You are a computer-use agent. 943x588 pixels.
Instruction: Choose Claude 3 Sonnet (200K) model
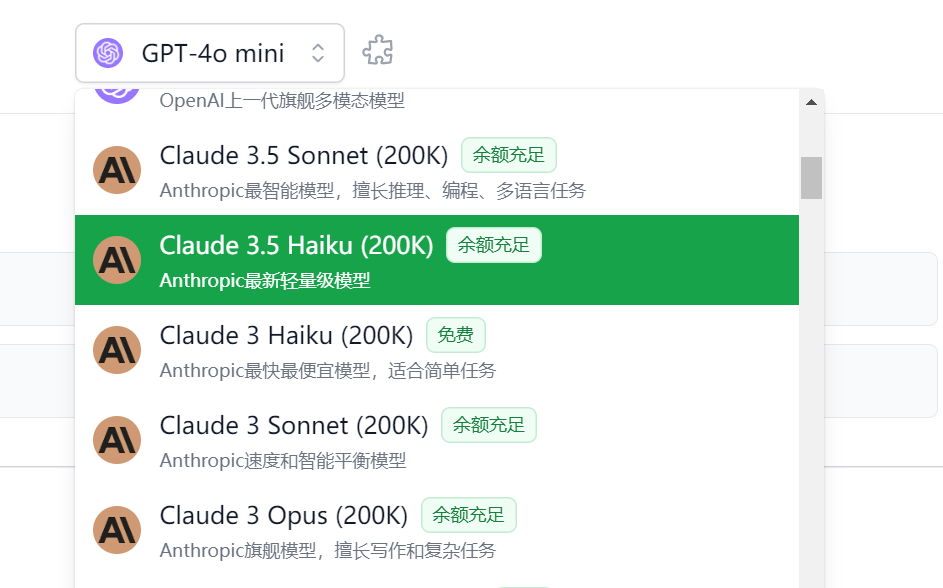(x=437, y=440)
